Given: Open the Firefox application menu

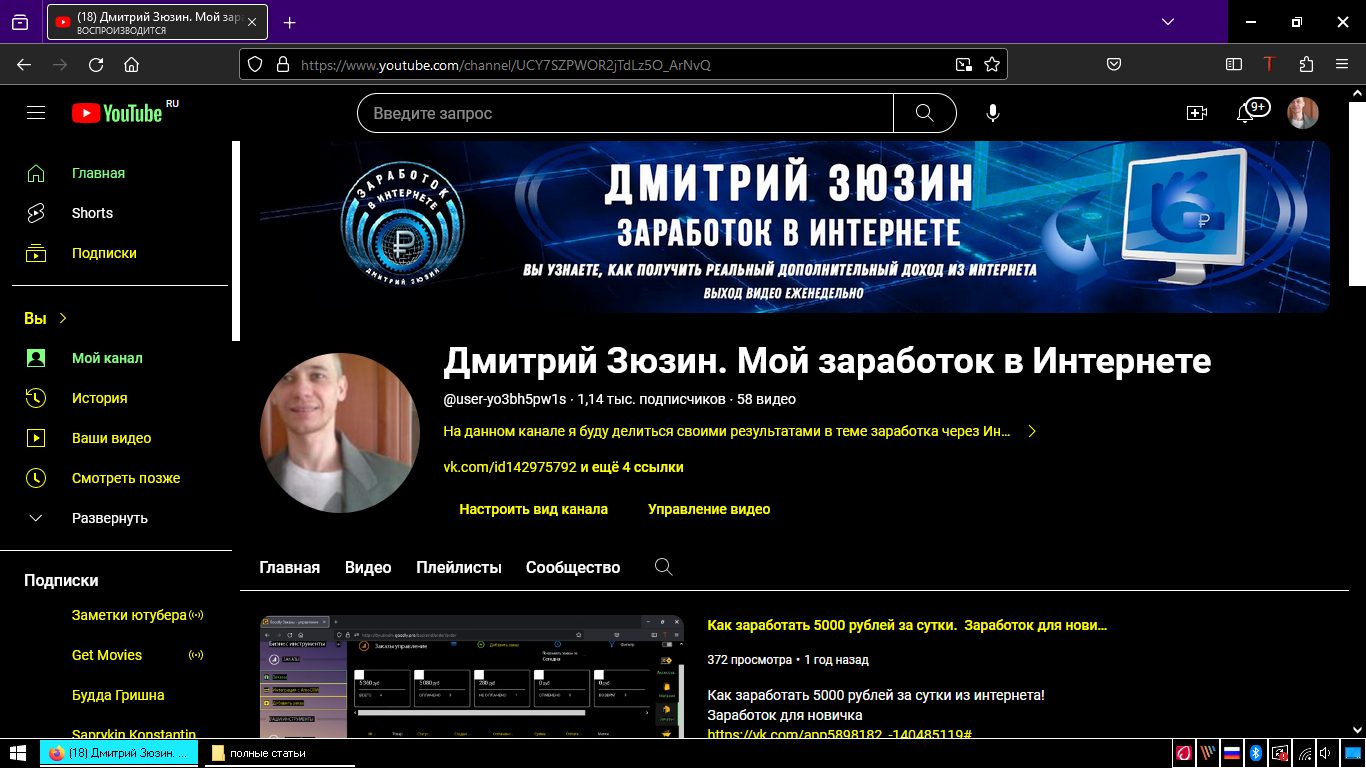Looking at the screenshot, I should tap(1342, 64).
